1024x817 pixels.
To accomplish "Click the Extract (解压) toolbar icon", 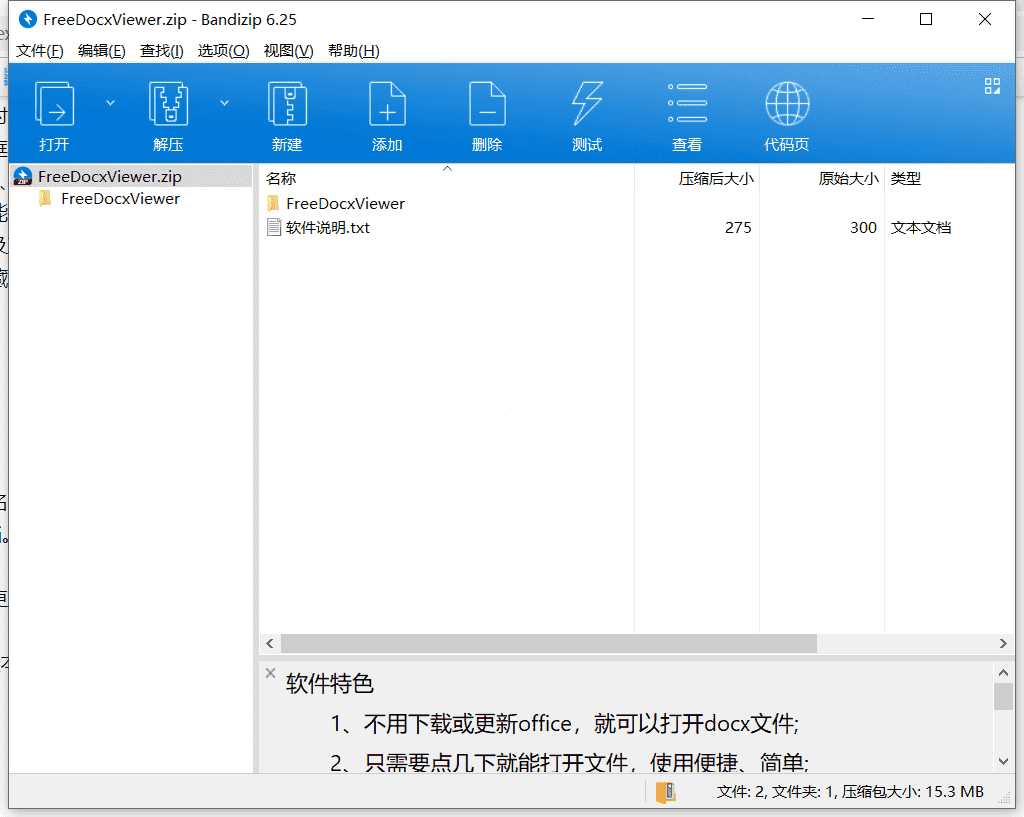I will click(168, 104).
